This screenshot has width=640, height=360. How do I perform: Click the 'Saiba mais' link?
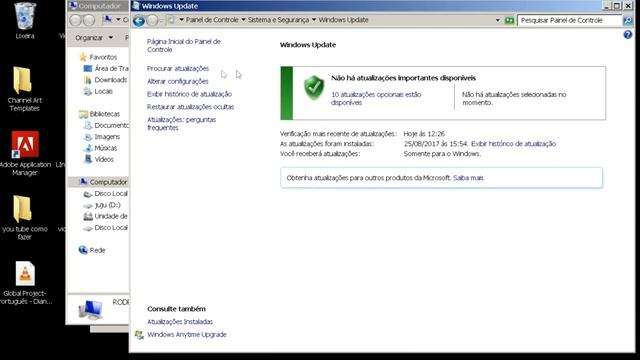[x=468, y=178]
